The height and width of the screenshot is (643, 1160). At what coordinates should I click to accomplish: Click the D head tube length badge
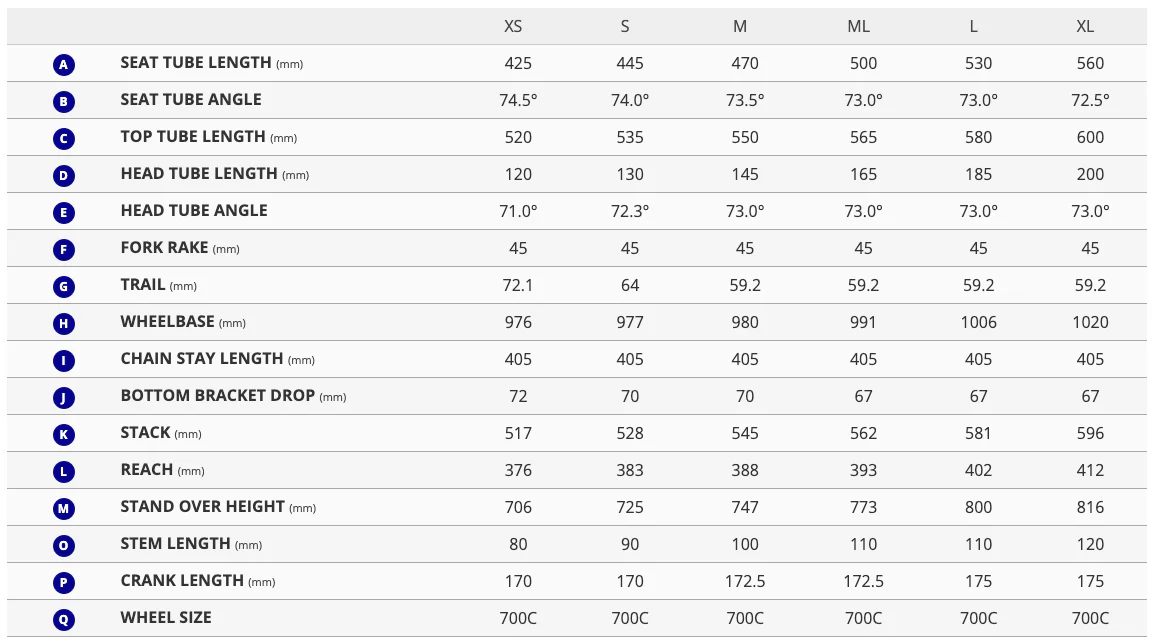click(64, 175)
